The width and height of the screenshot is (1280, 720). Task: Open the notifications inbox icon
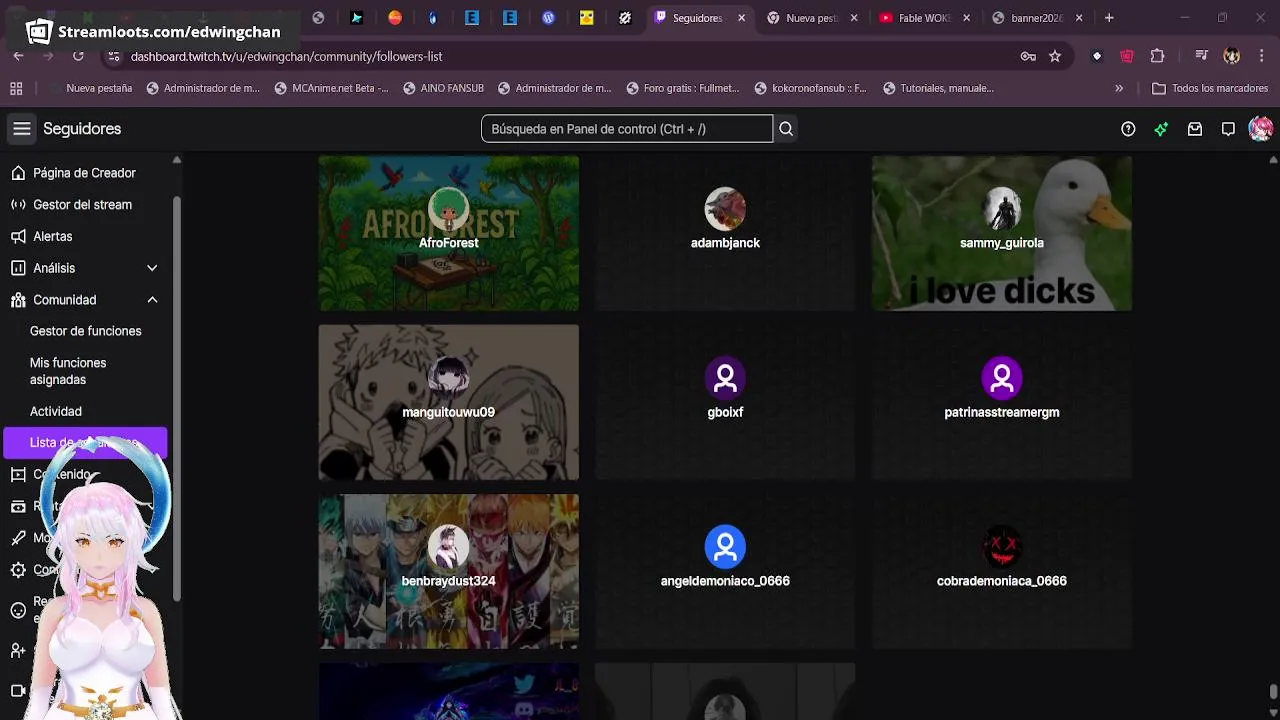1195,129
